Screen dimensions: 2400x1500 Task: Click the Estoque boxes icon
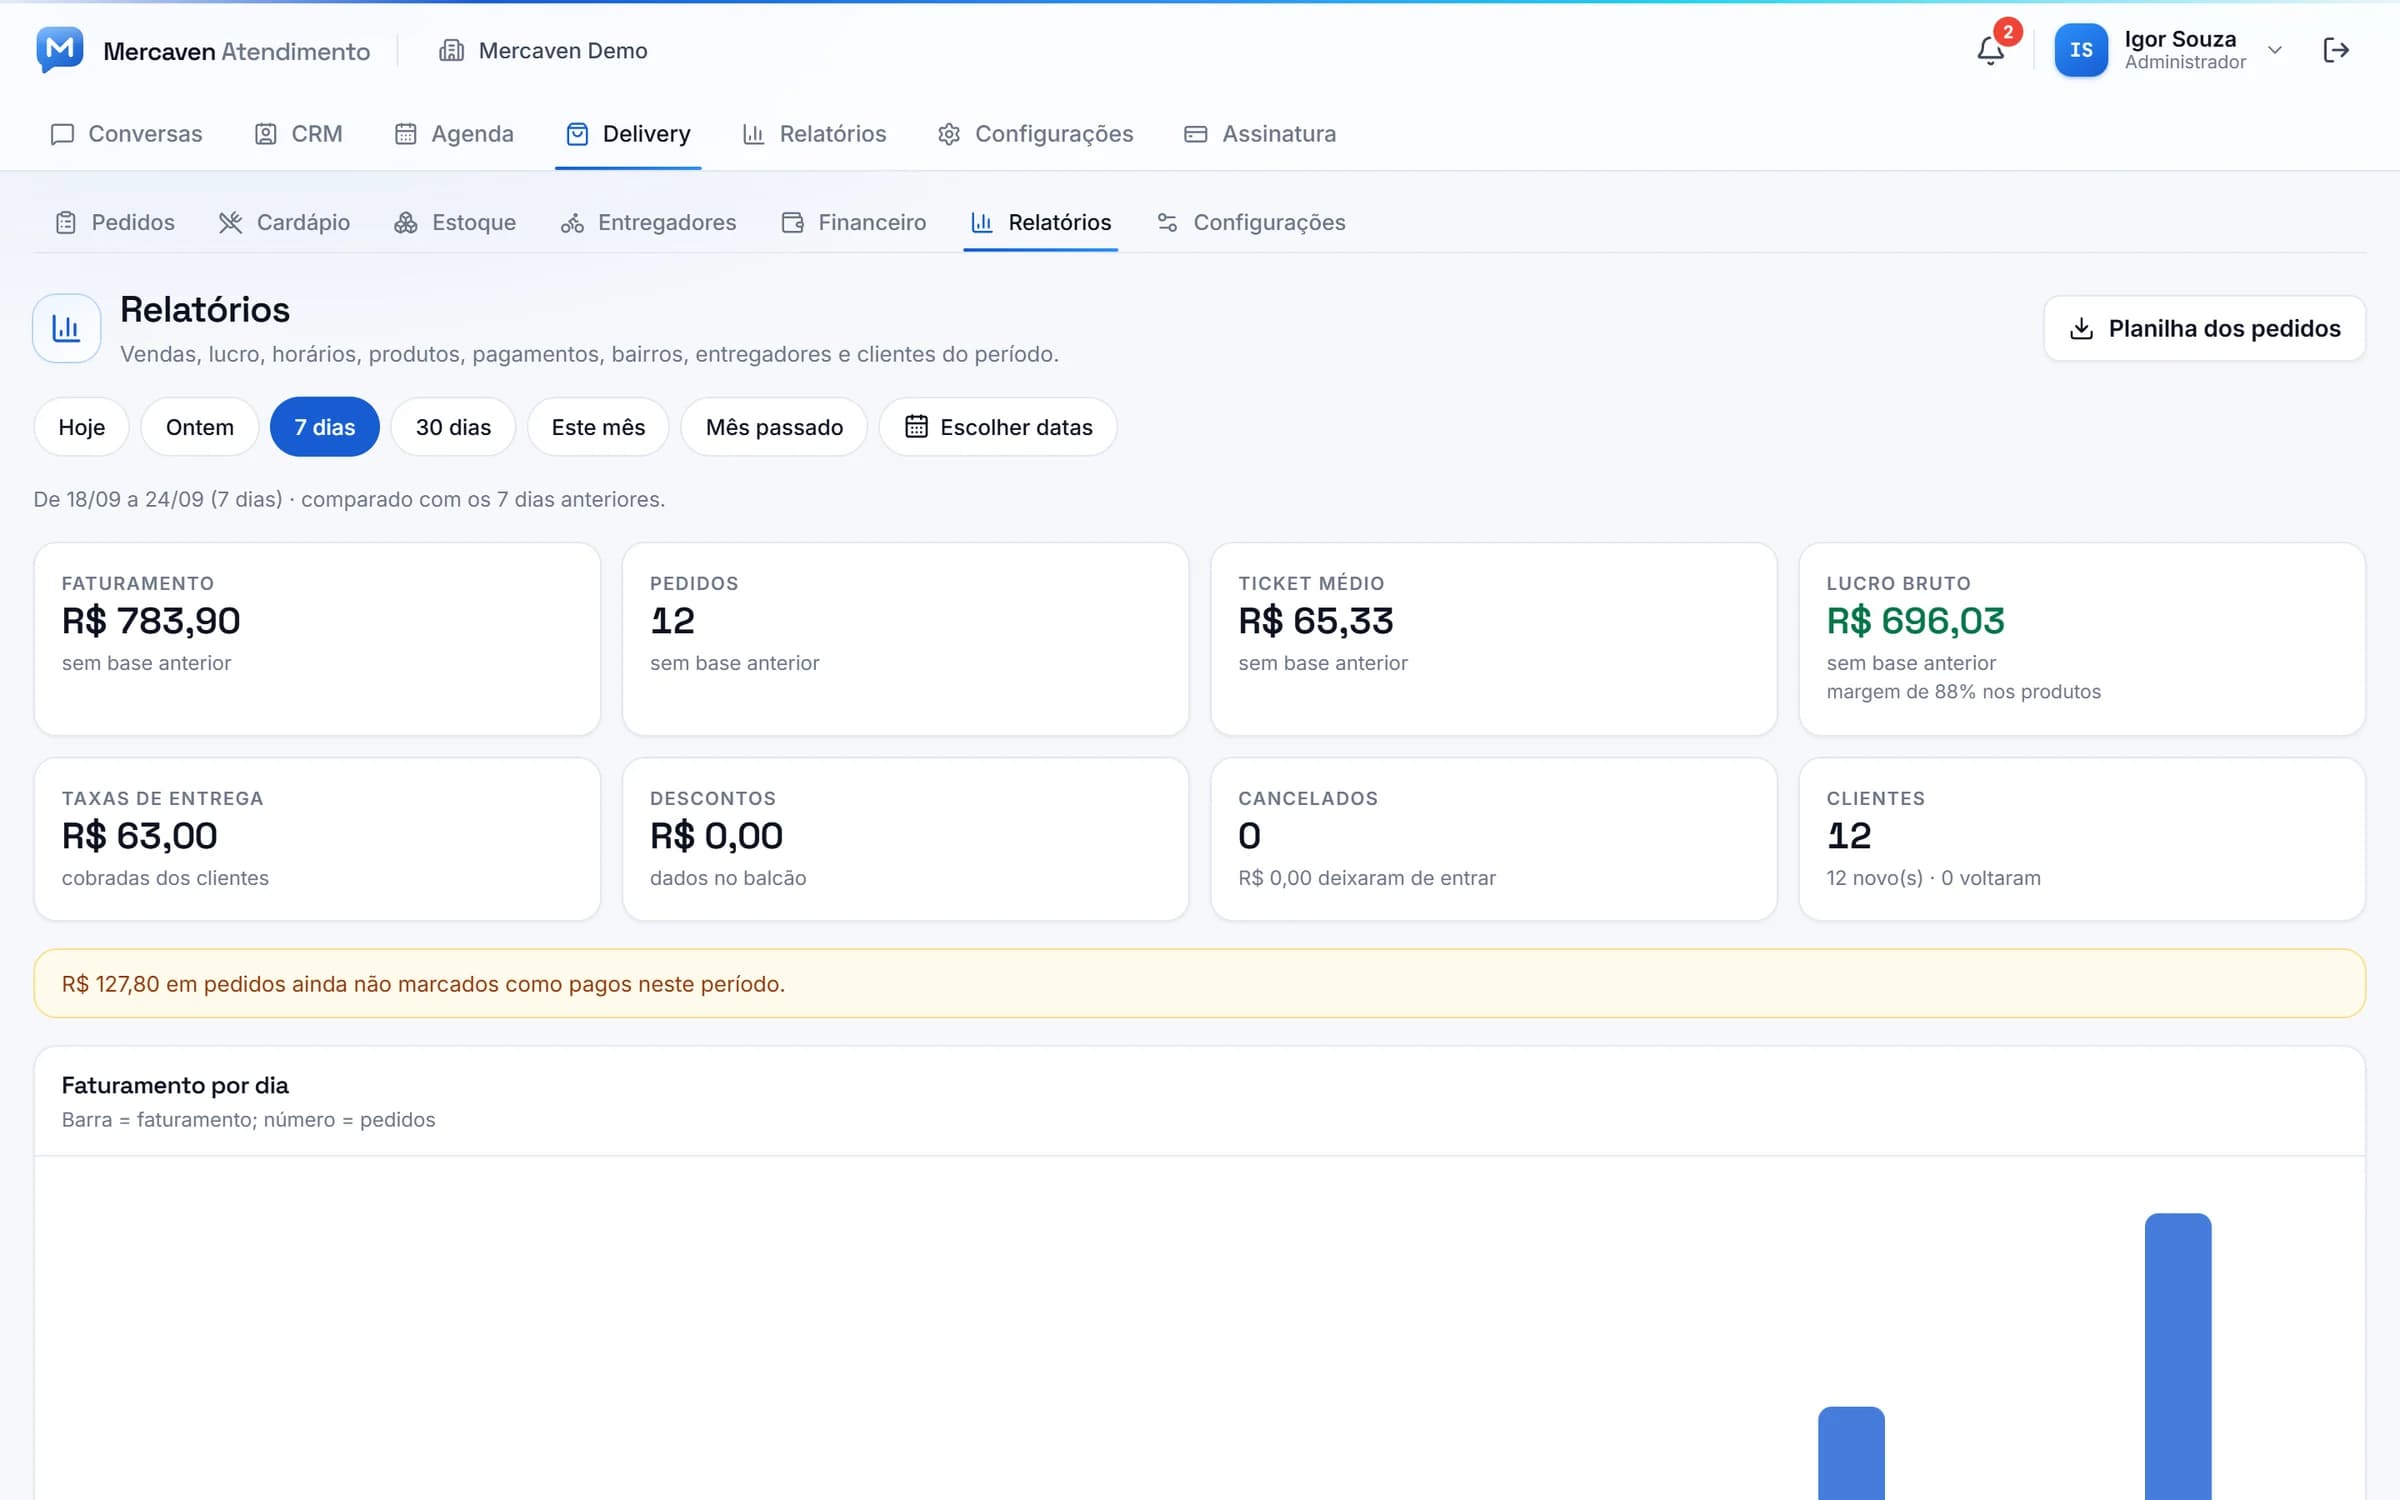pyautogui.click(x=406, y=222)
